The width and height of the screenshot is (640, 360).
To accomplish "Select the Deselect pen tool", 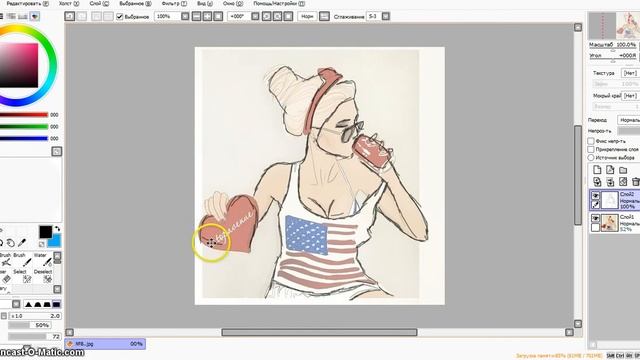I will [43, 276].
